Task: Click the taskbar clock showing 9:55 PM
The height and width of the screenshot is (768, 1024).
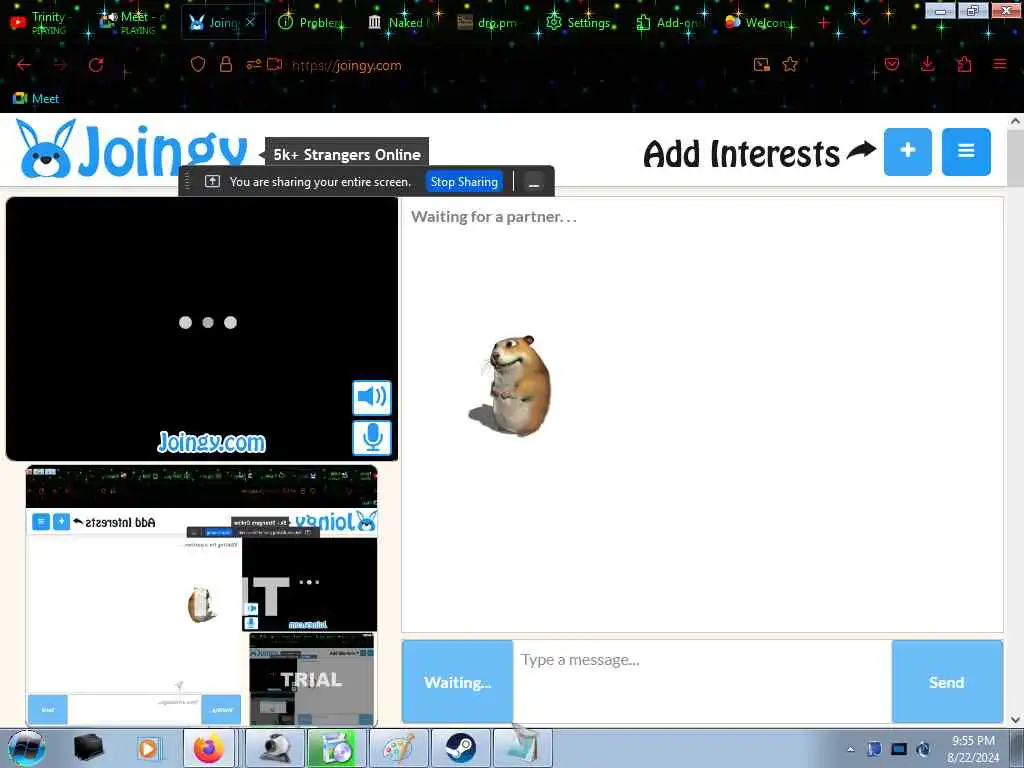Action: [x=973, y=749]
